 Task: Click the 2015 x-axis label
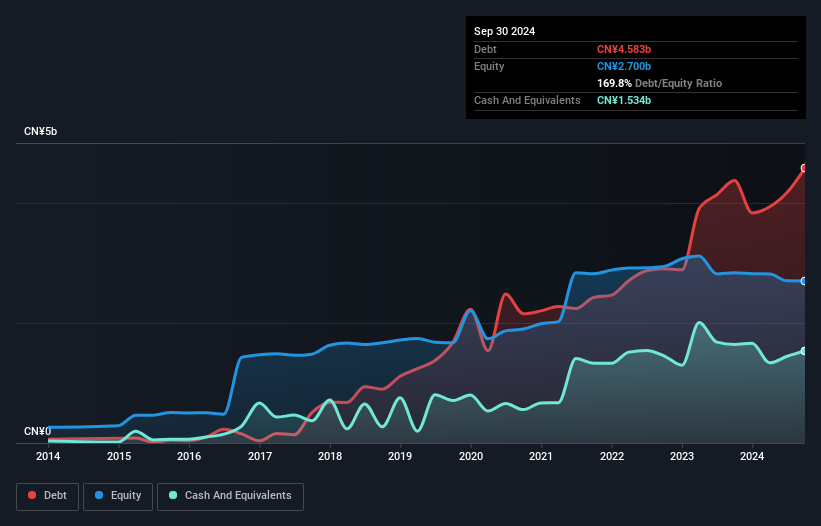point(119,456)
